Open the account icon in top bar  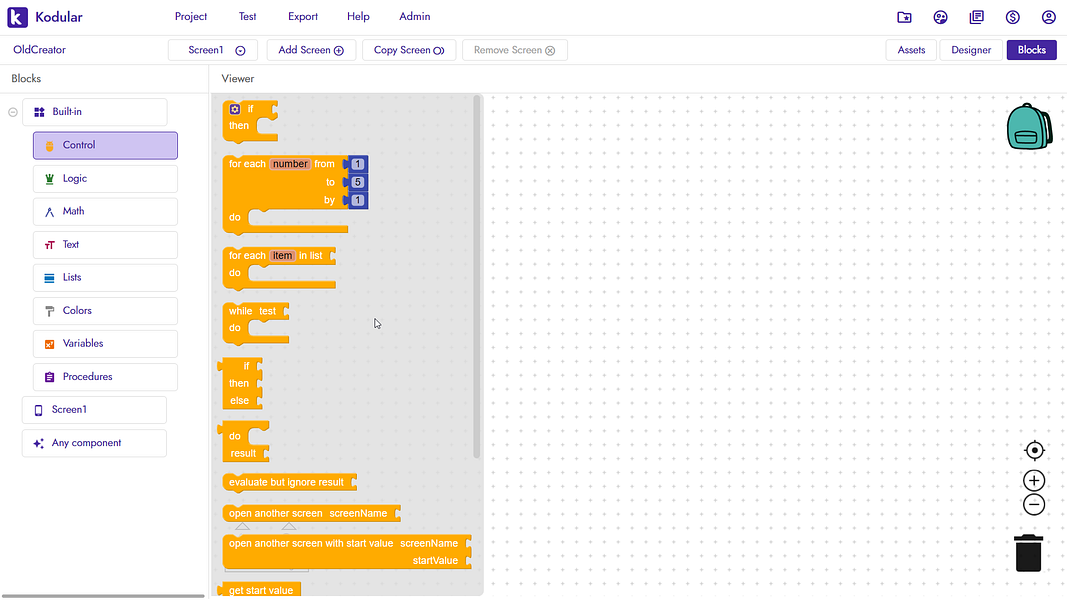[1048, 16]
